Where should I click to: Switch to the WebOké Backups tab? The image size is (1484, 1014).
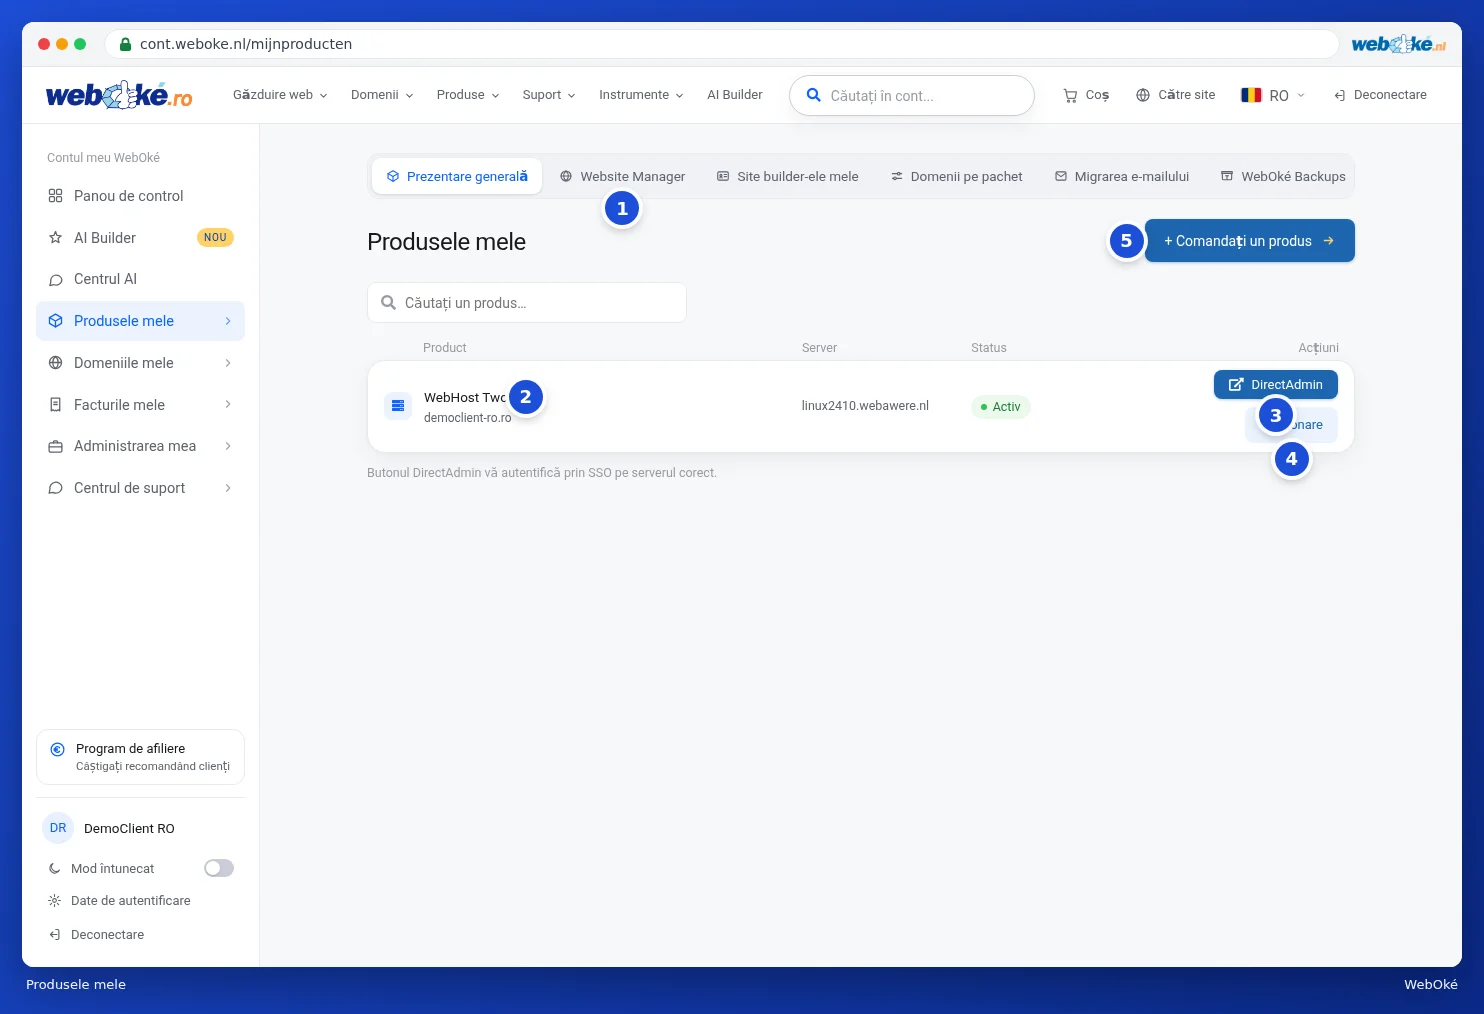tap(1283, 176)
